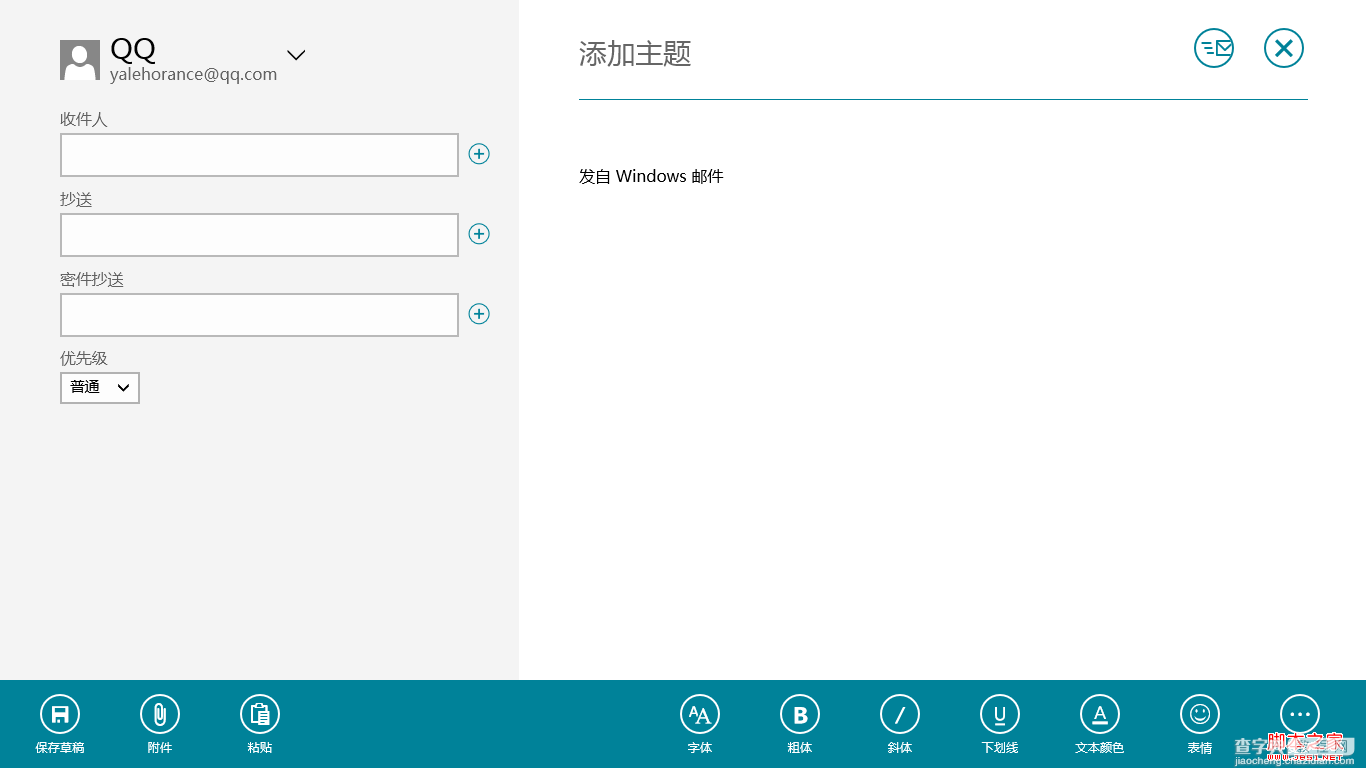
Task: Toggle 下划线 underline formatting
Action: tap(1000, 714)
